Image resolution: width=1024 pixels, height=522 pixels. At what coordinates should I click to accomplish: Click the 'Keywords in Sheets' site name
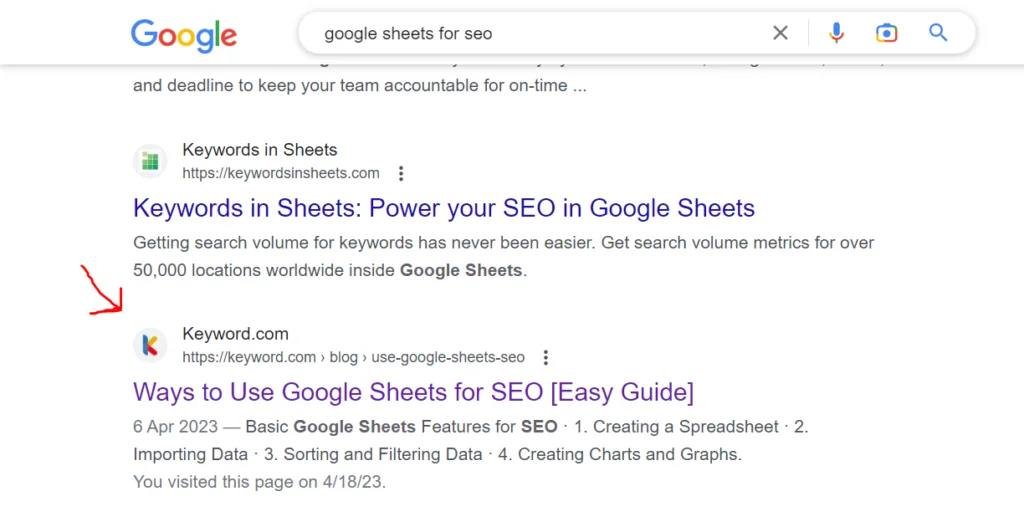coord(260,150)
